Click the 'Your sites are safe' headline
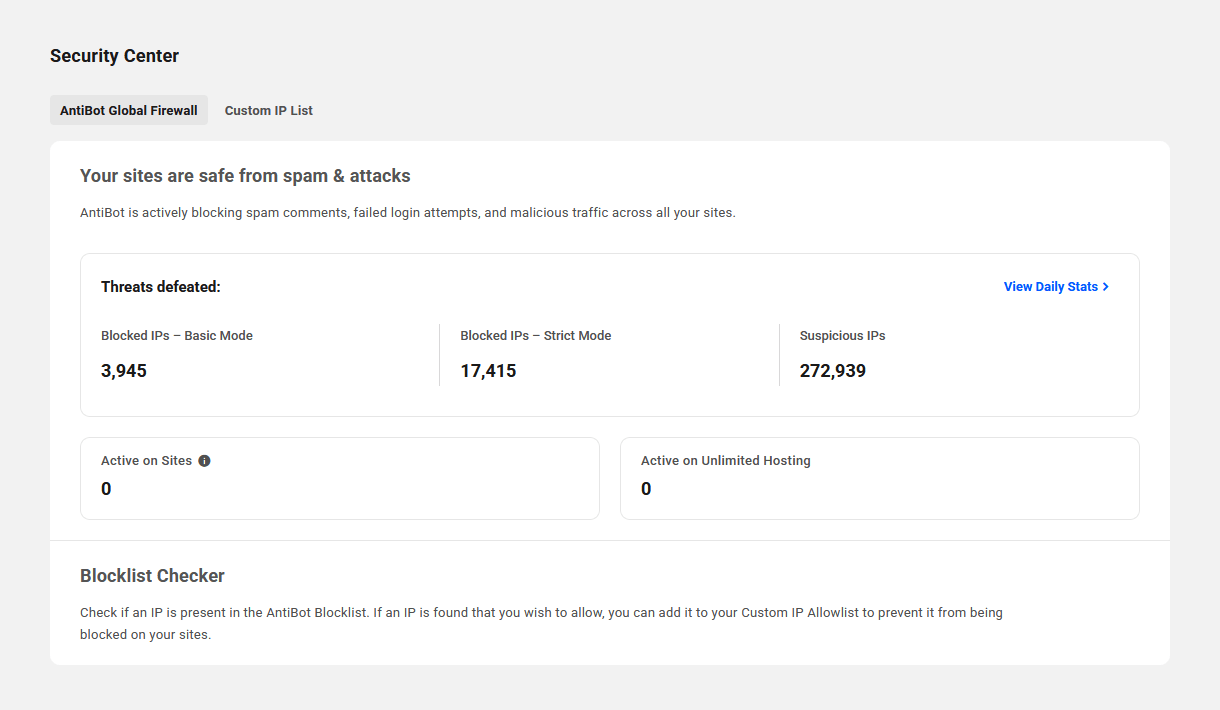This screenshot has width=1220, height=710. [x=245, y=176]
